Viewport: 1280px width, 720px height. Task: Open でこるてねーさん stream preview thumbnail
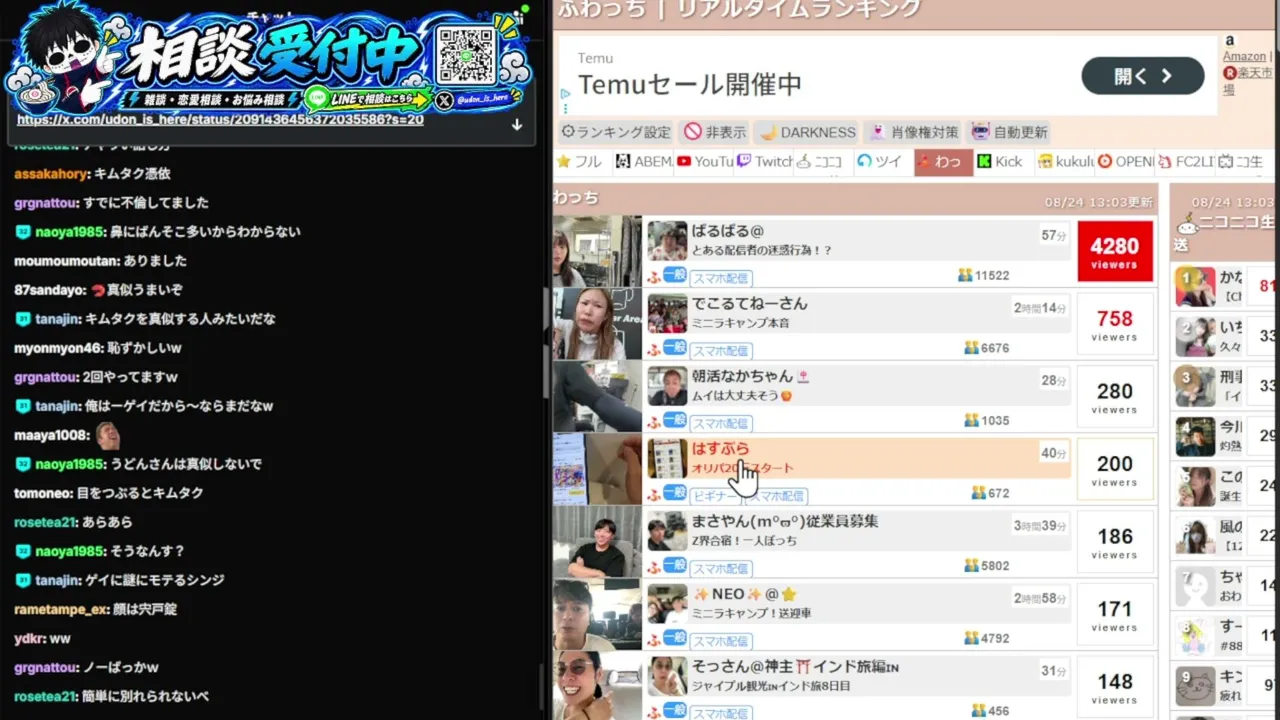597,324
